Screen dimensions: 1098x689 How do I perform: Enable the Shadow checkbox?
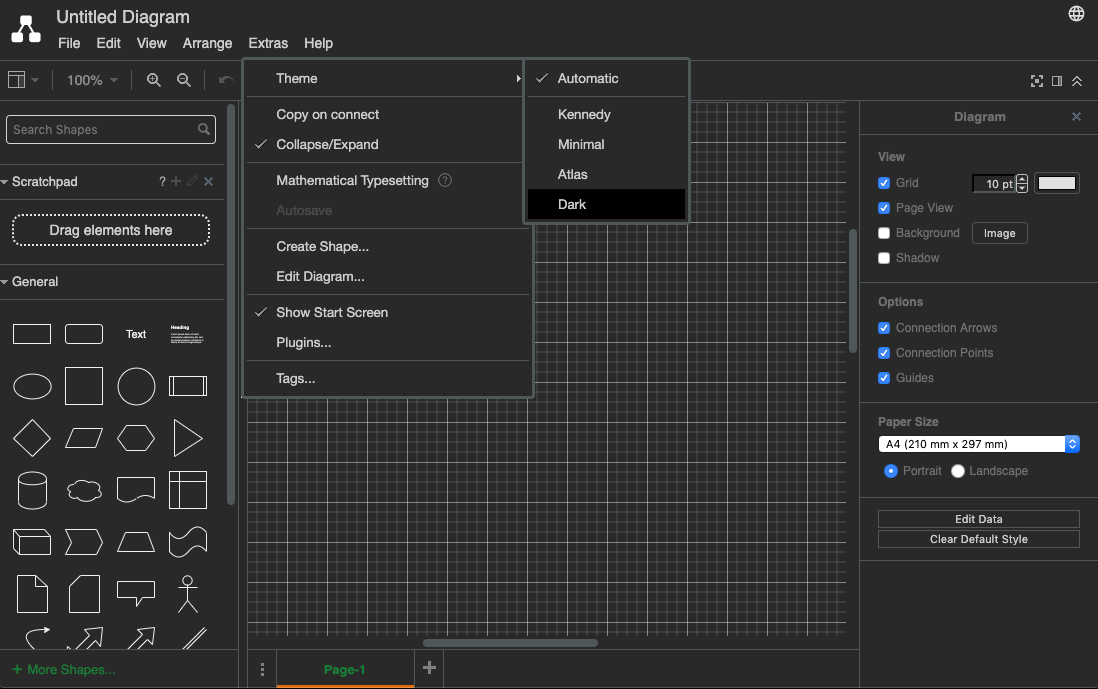[x=884, y=258]
